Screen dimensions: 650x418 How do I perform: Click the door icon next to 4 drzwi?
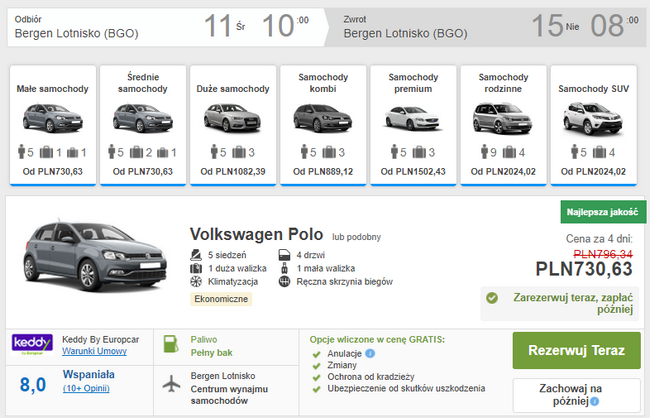[x=284, y=255]
